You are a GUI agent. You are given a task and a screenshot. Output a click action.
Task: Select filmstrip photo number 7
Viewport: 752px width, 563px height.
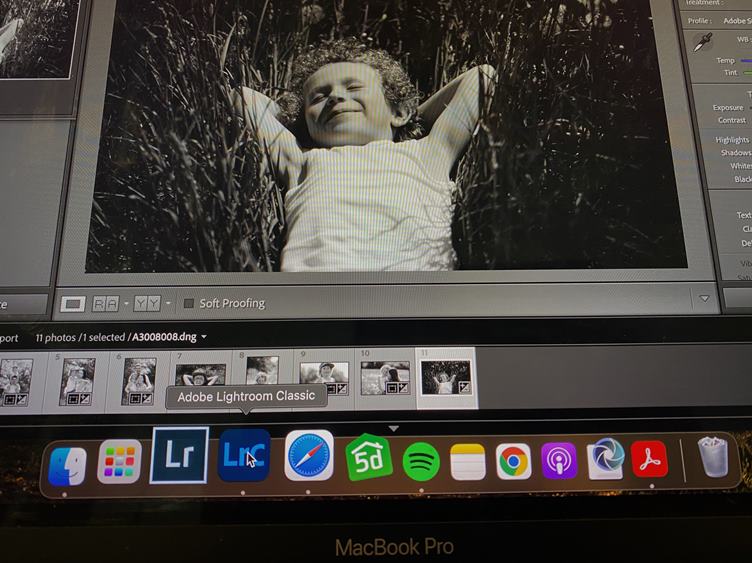point(200,375)
